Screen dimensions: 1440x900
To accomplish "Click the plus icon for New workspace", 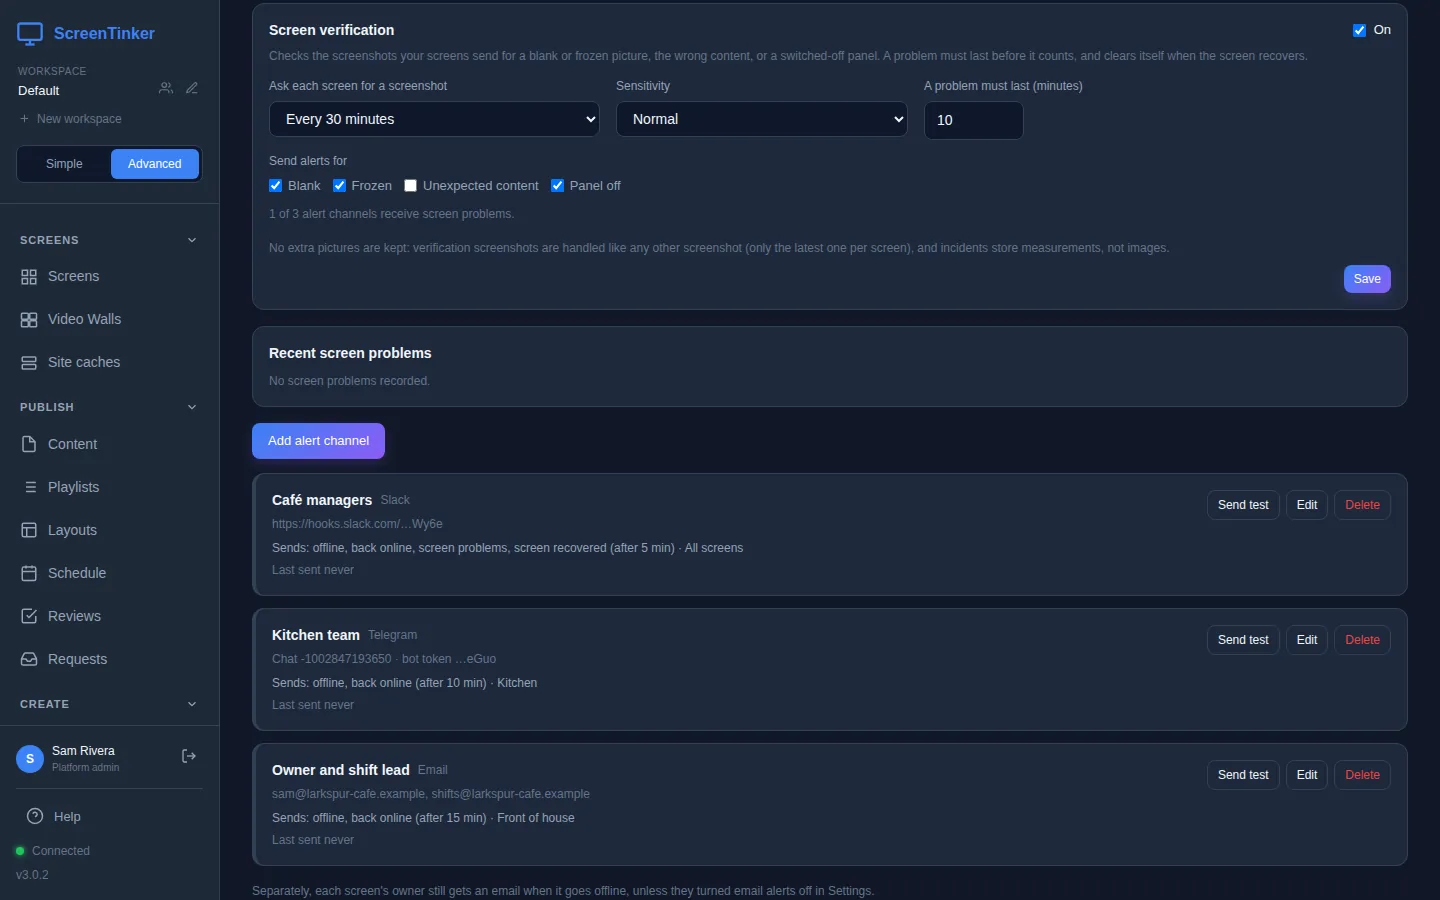I will click(x=24, y=119).
